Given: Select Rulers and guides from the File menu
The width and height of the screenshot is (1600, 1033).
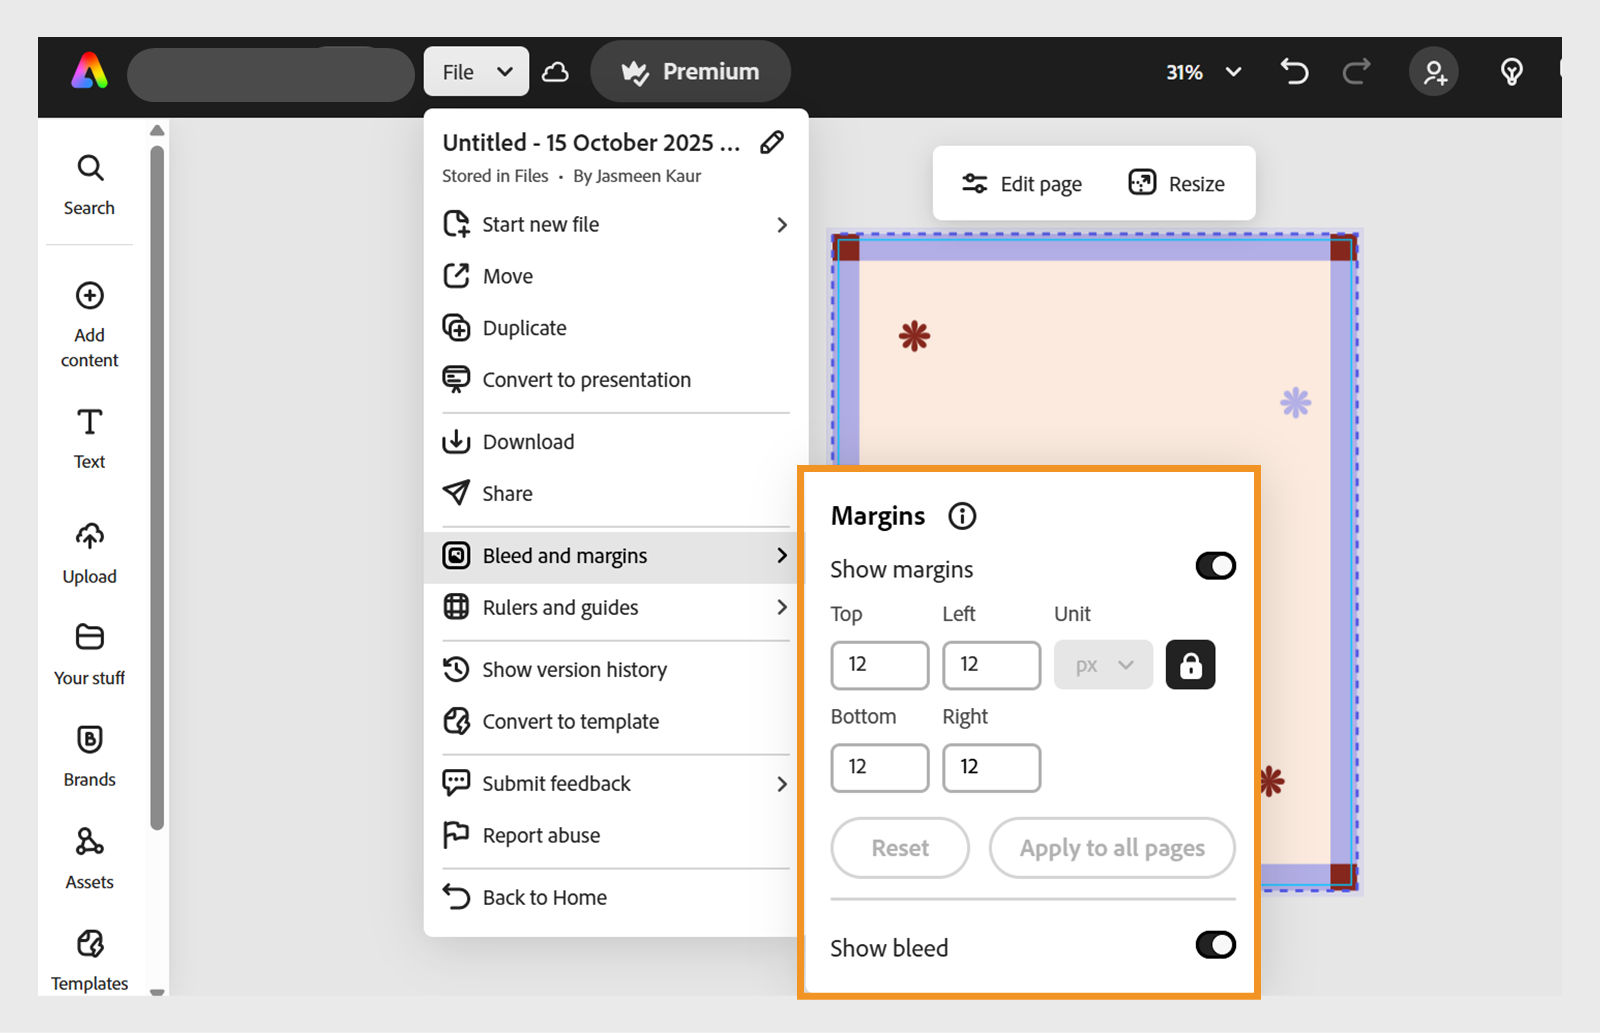Looking at the screenshot, I should coord(560,607).
